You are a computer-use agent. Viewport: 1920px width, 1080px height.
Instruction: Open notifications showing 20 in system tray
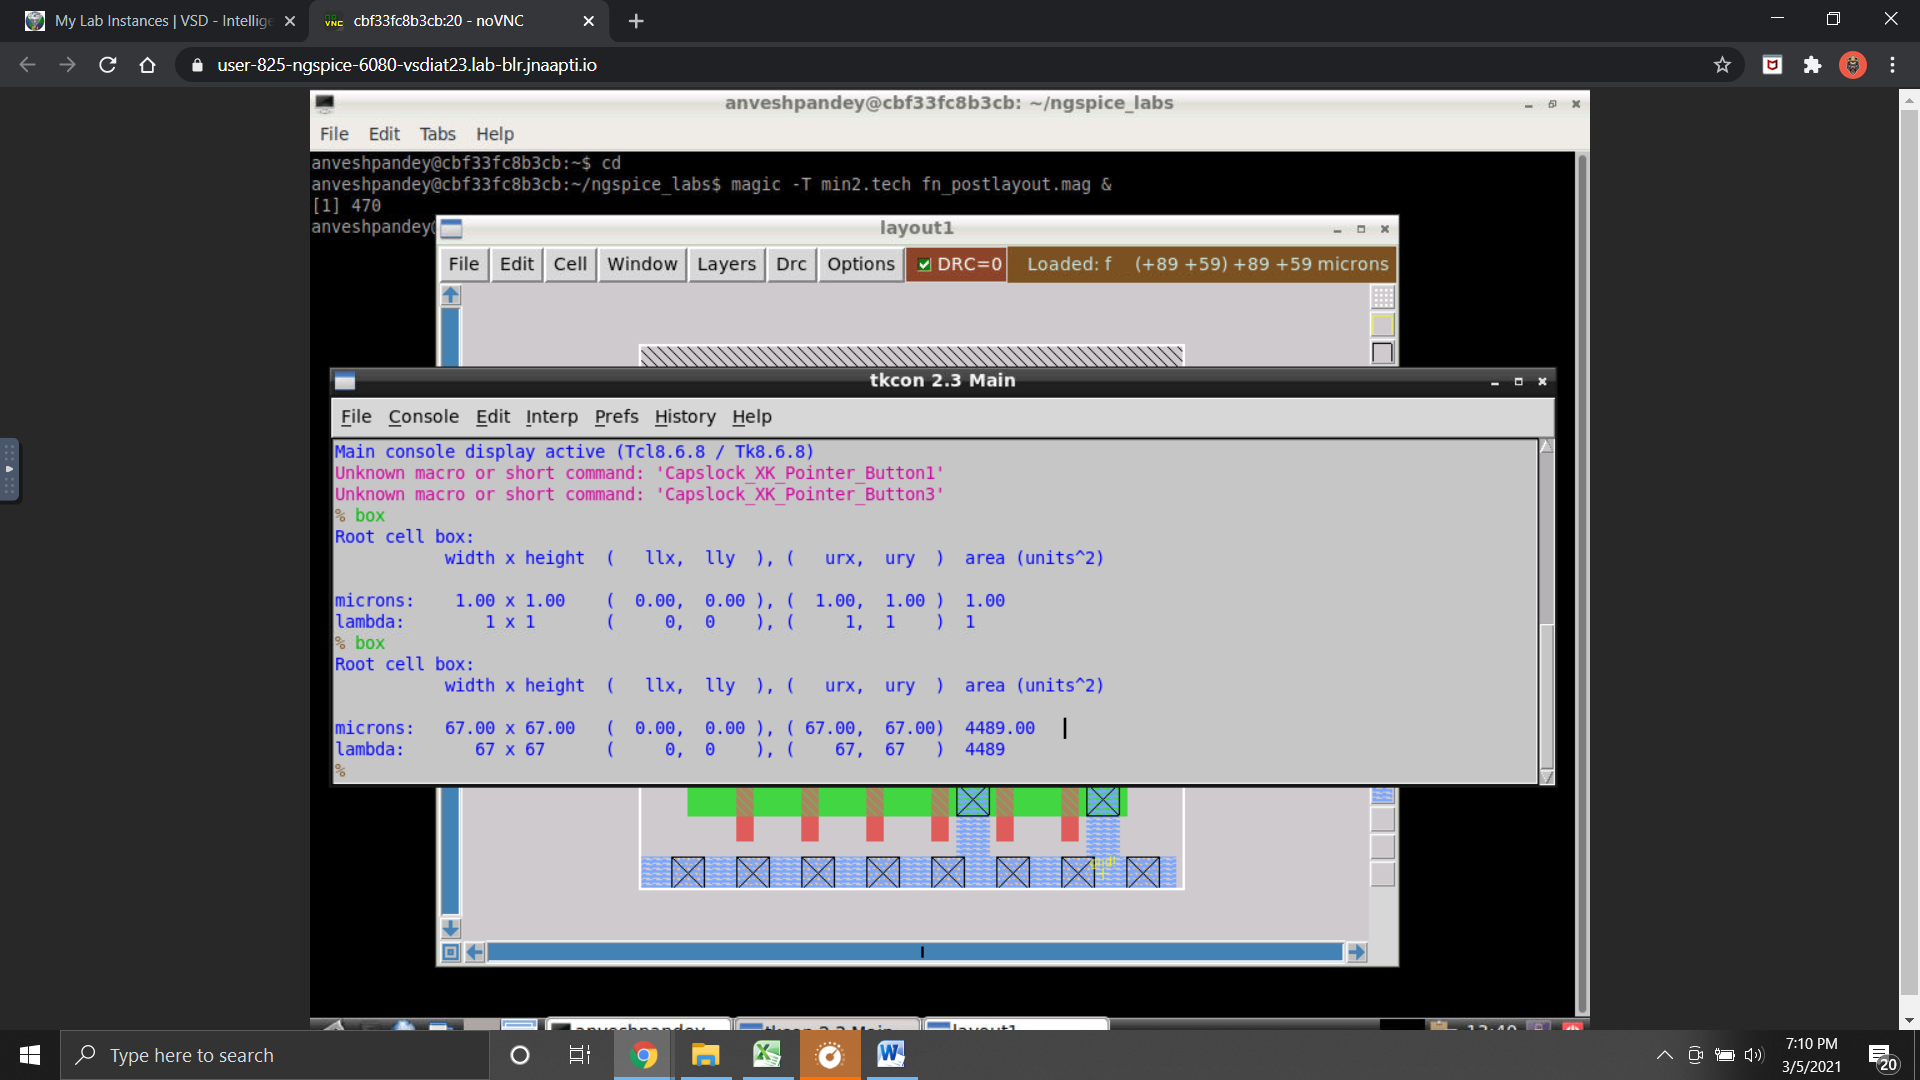[x=1884, y=1054]
